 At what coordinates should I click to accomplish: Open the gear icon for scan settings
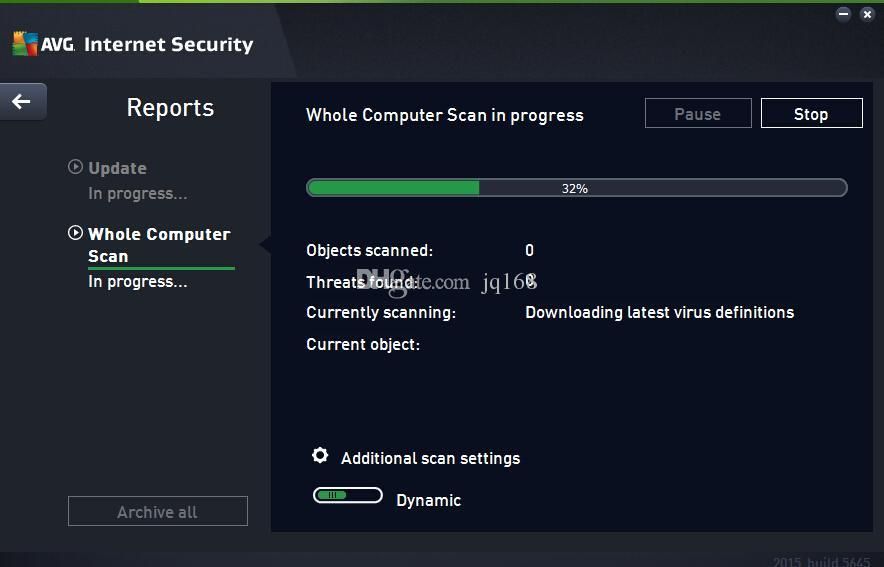pyautogui.click(x=320, y=455)
